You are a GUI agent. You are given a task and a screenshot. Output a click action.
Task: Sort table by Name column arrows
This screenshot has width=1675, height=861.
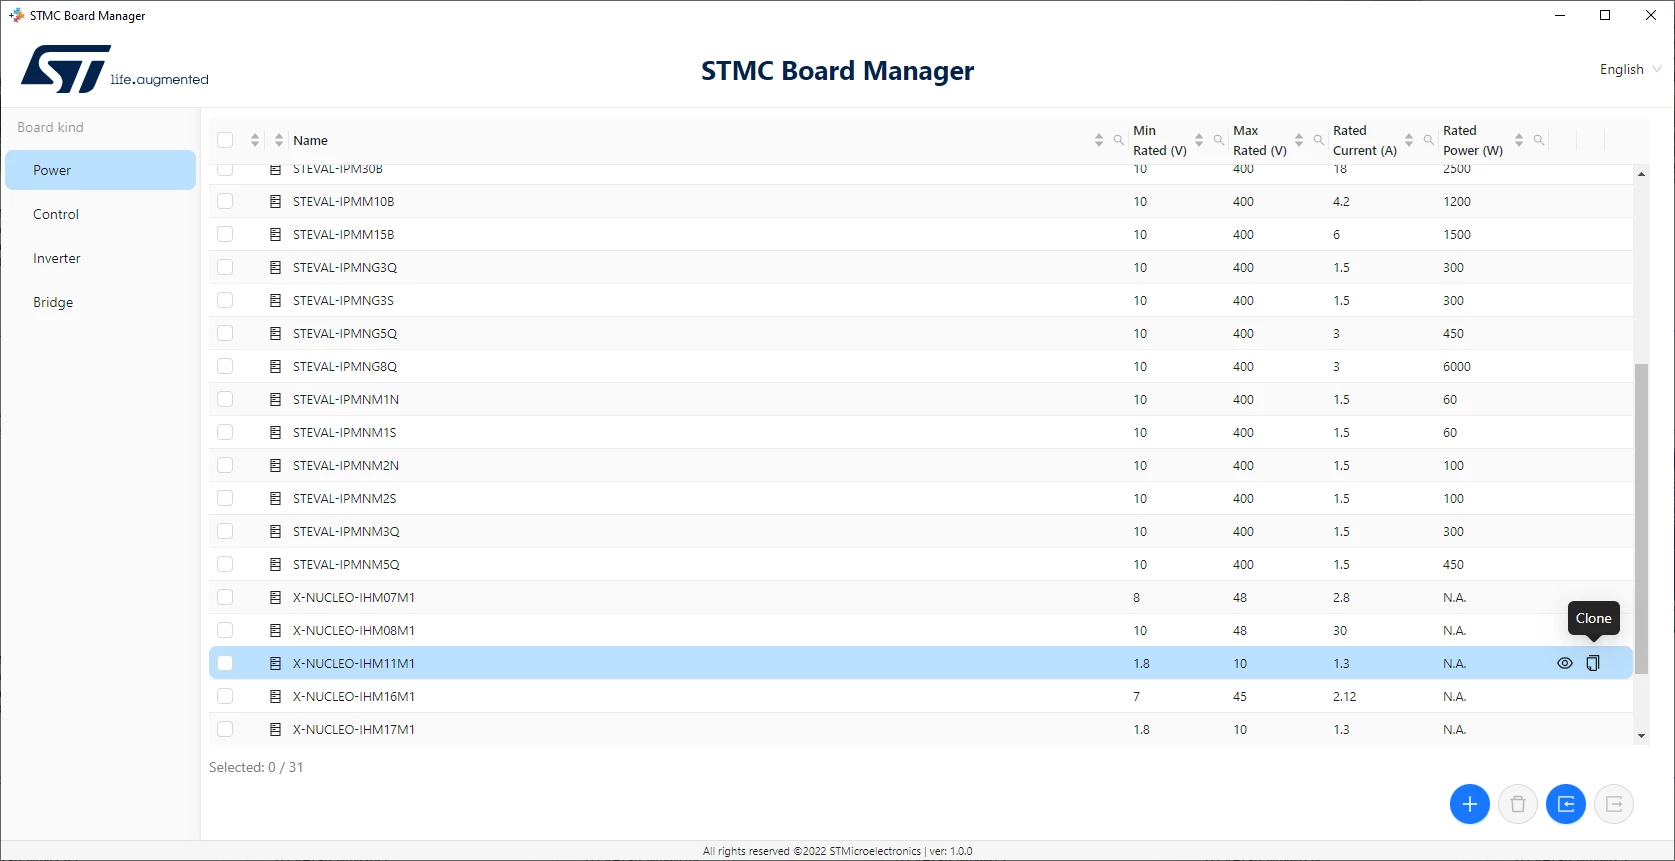1099,140
